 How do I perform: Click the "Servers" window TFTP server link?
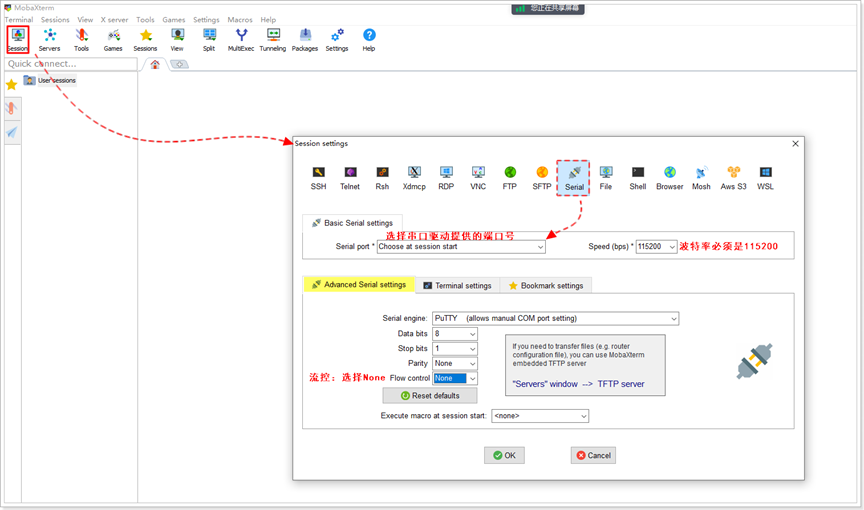pyautogui.click(x=578, y=384)
